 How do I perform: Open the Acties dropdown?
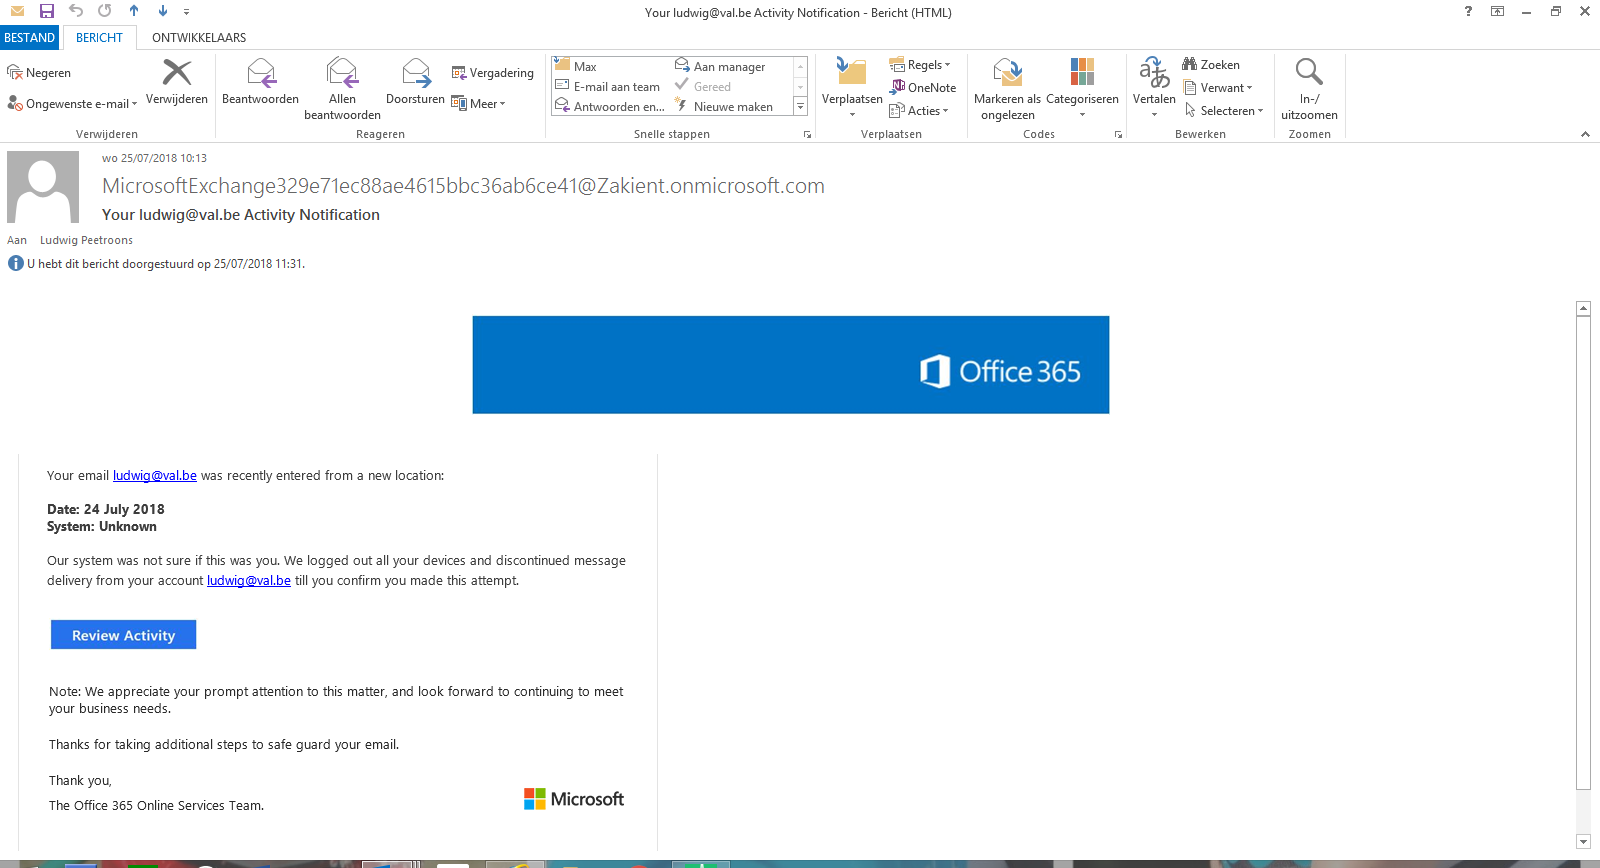[x=919, y=111]
